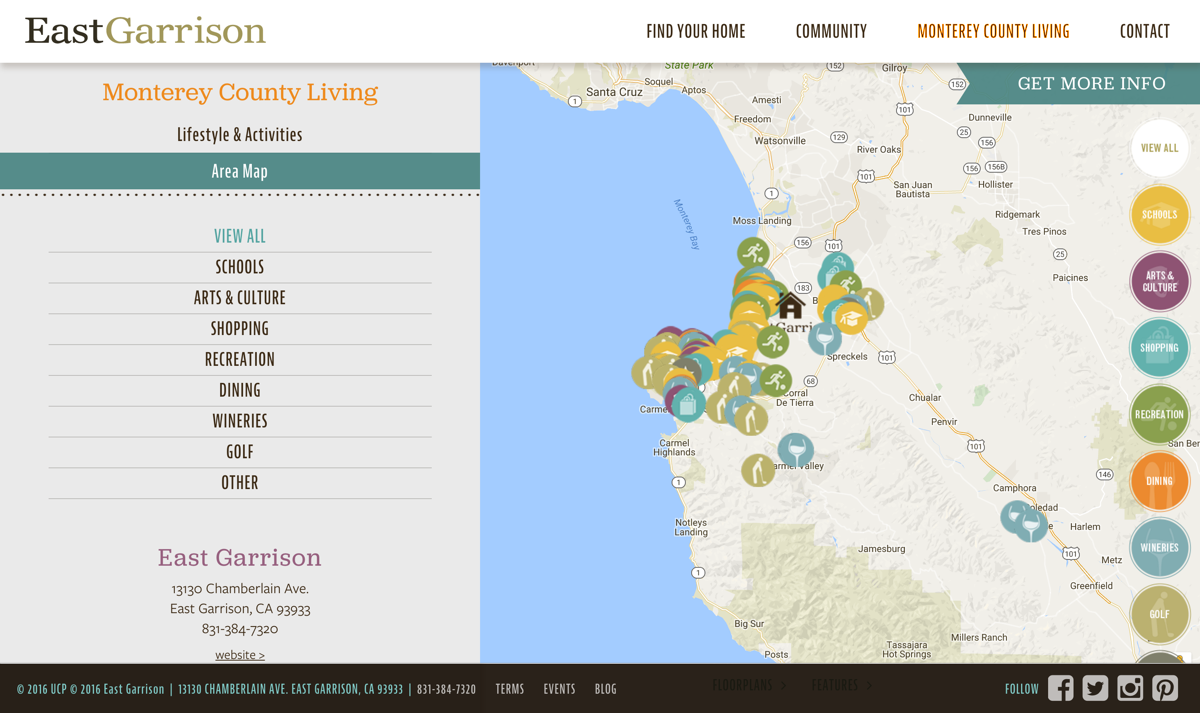Open the Instagram social icon
The height and width of the screenshot is (713, 1200).
pyautogui.click(x=1130, y=688)
